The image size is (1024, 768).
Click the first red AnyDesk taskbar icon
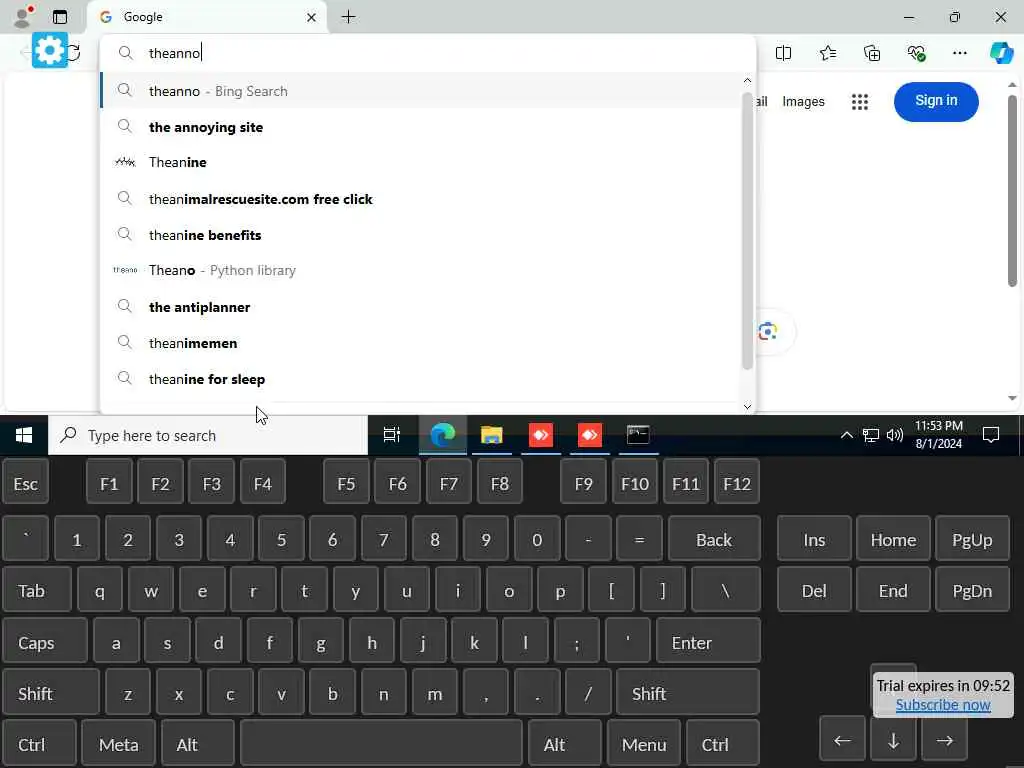pyautogui.click(x=541, y=435)
